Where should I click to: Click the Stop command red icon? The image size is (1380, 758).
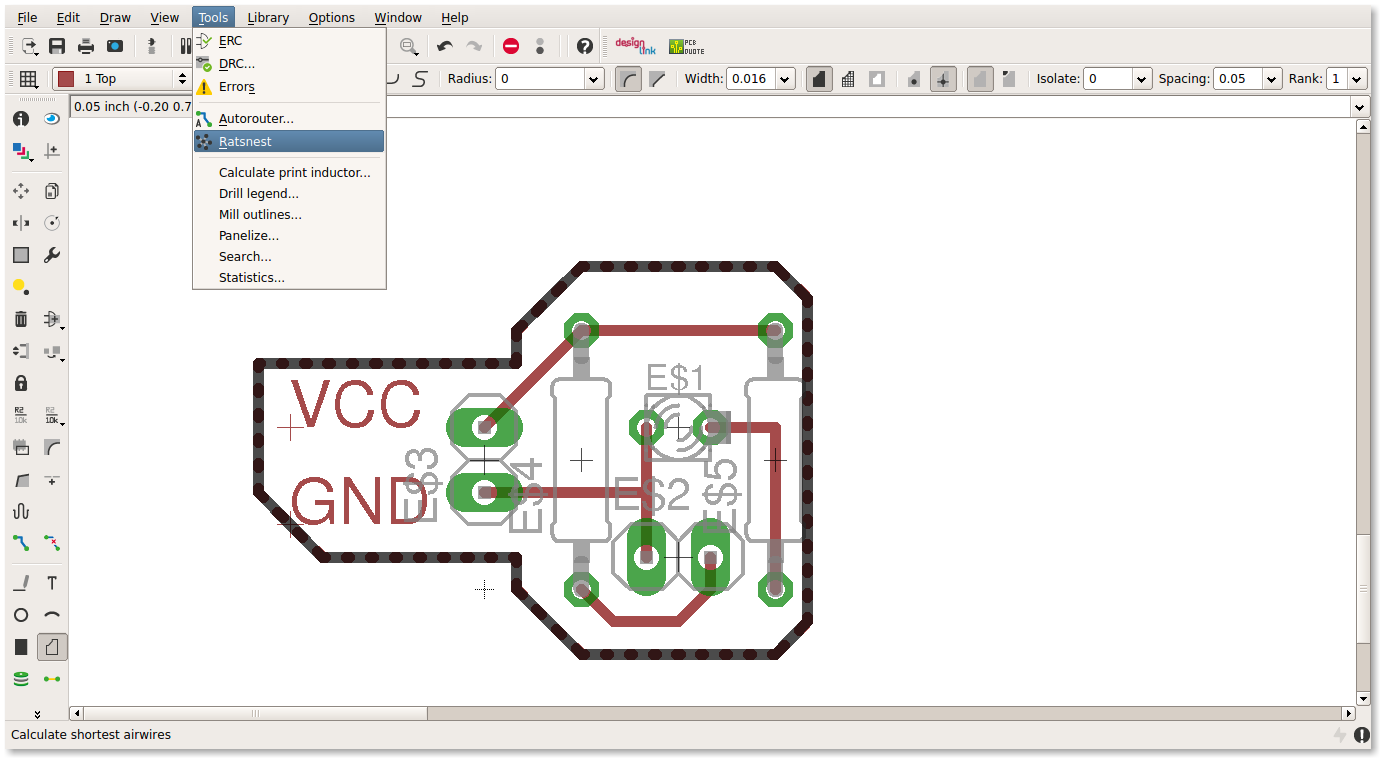511,46
